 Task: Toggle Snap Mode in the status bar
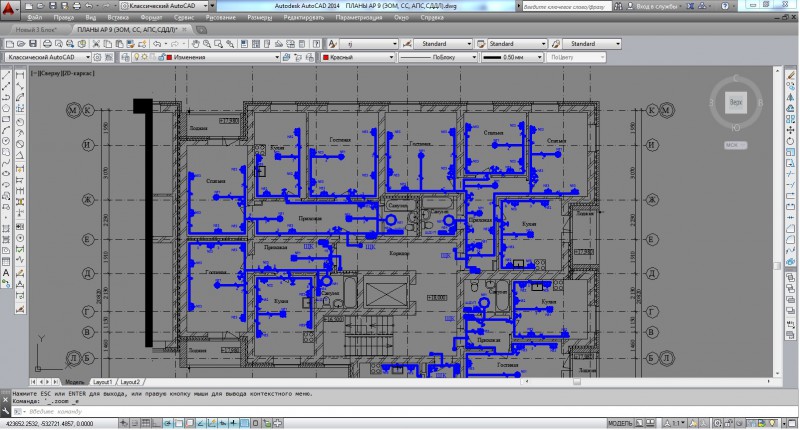pyautogui.click(x=135, y=423)
